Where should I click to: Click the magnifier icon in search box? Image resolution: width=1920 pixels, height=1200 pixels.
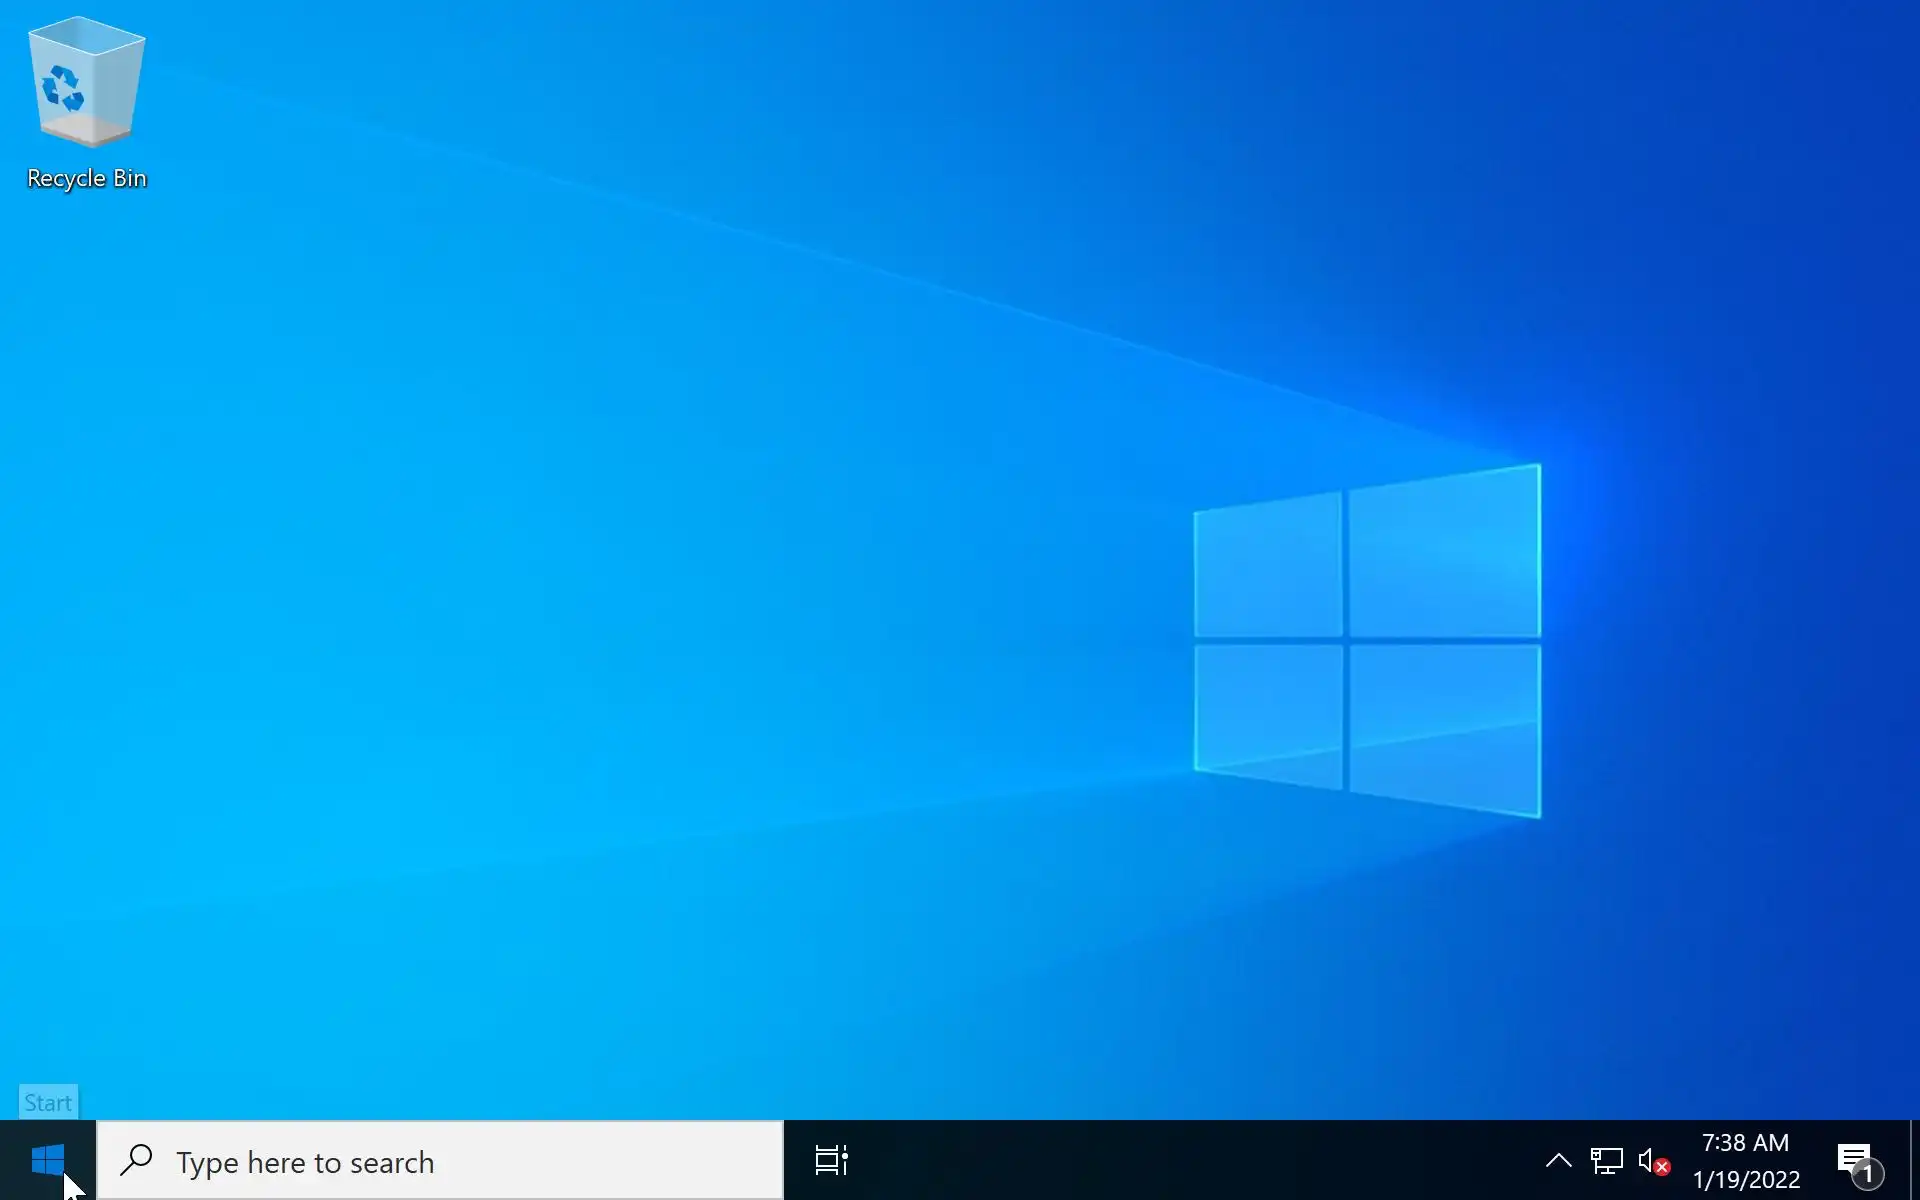coord(136,1160)
